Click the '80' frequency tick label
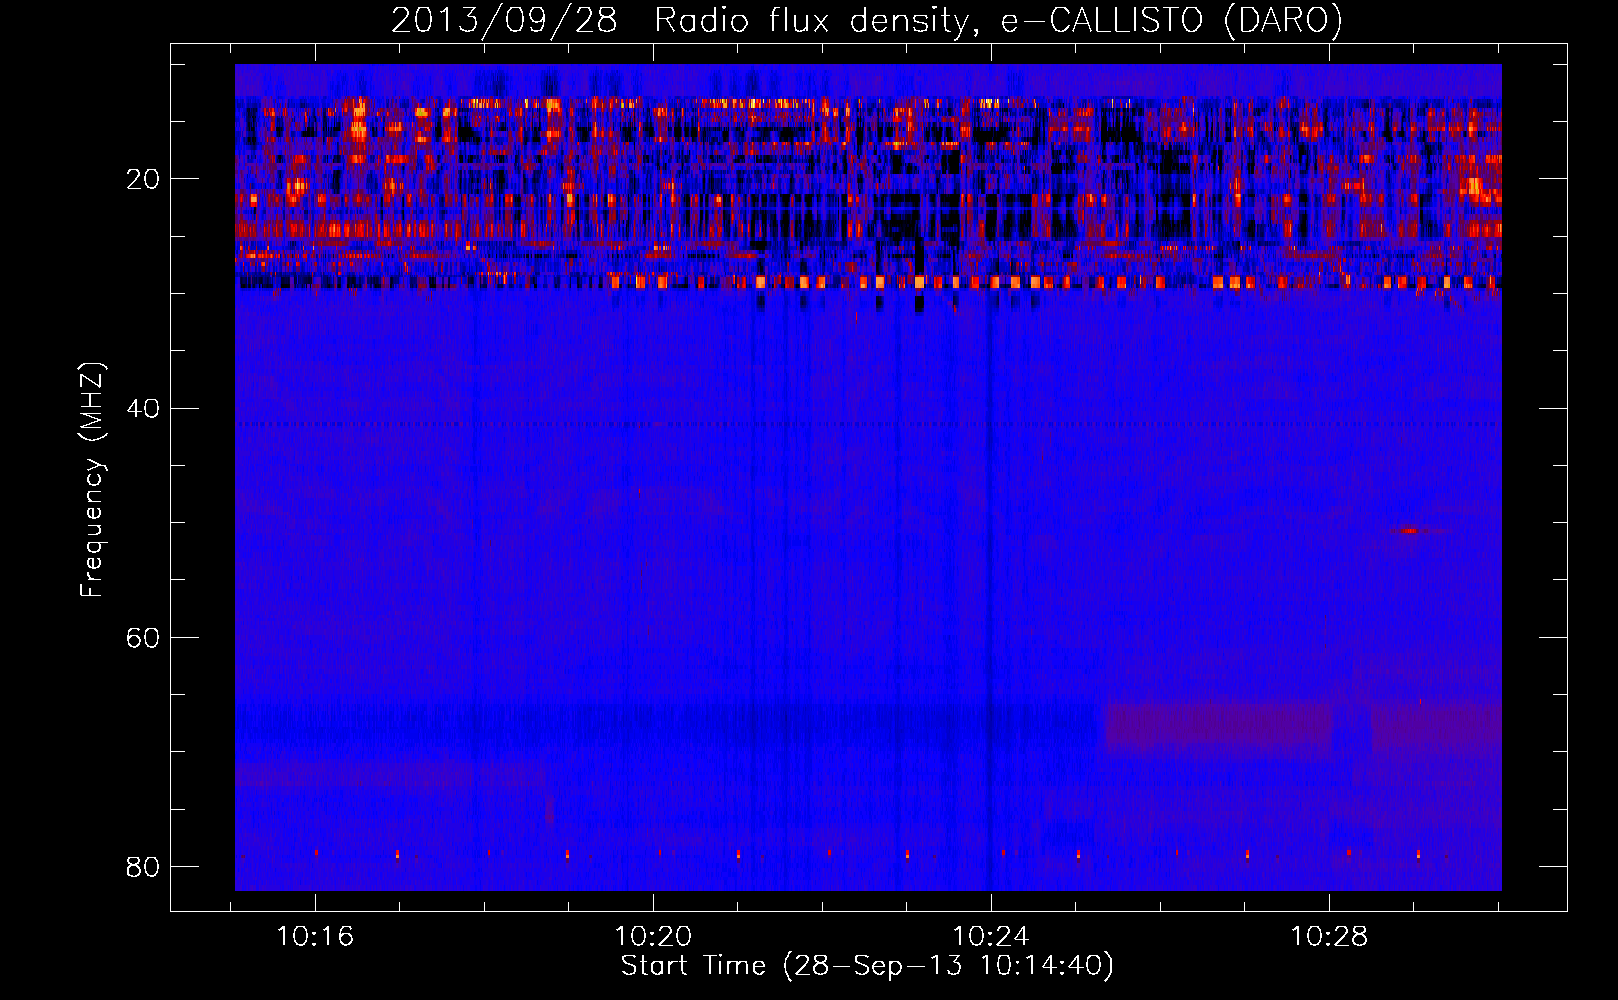 [143, 866]
